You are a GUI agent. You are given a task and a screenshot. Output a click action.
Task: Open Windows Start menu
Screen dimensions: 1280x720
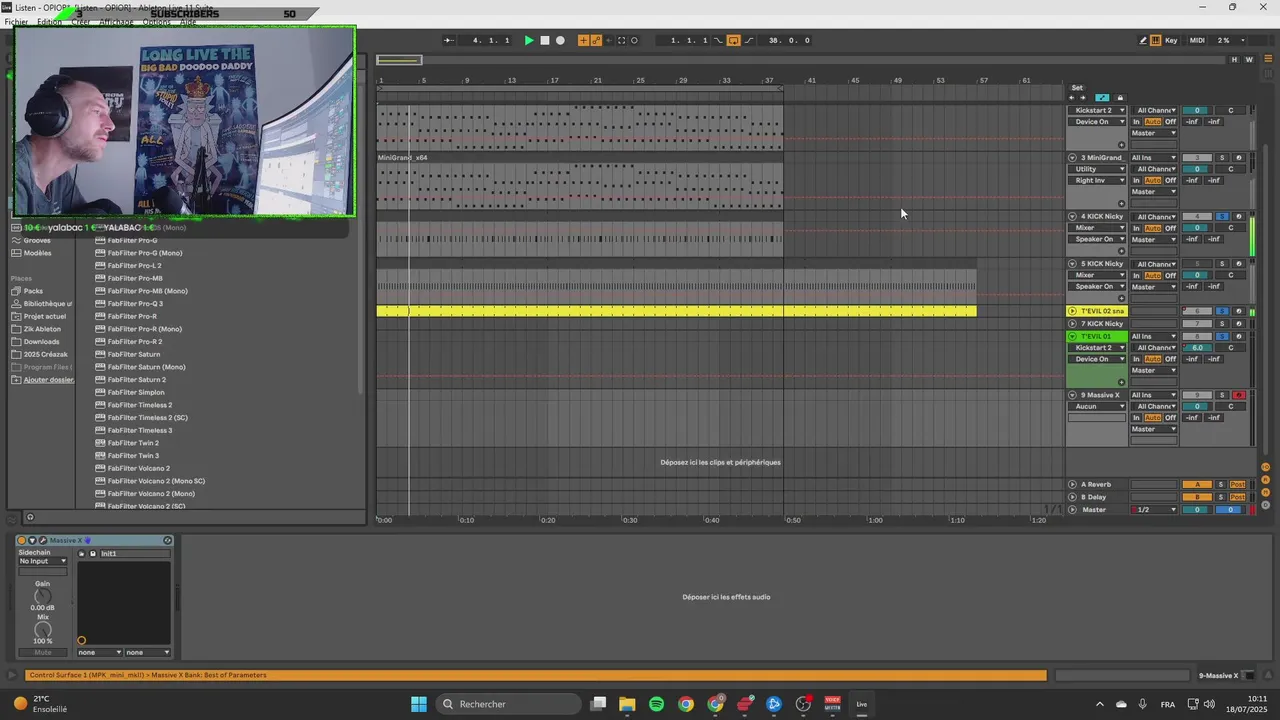click(x=419, y=704)
